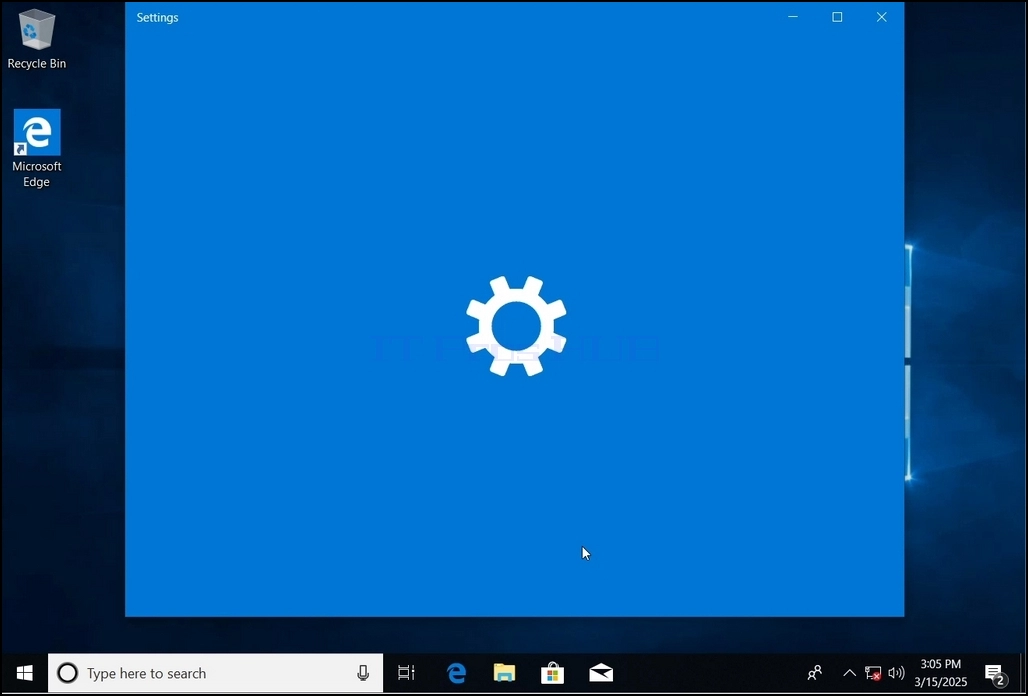The image size is (1028, 696).
Task: Open the Action Center notifications icon
Action: click(995, 673)
